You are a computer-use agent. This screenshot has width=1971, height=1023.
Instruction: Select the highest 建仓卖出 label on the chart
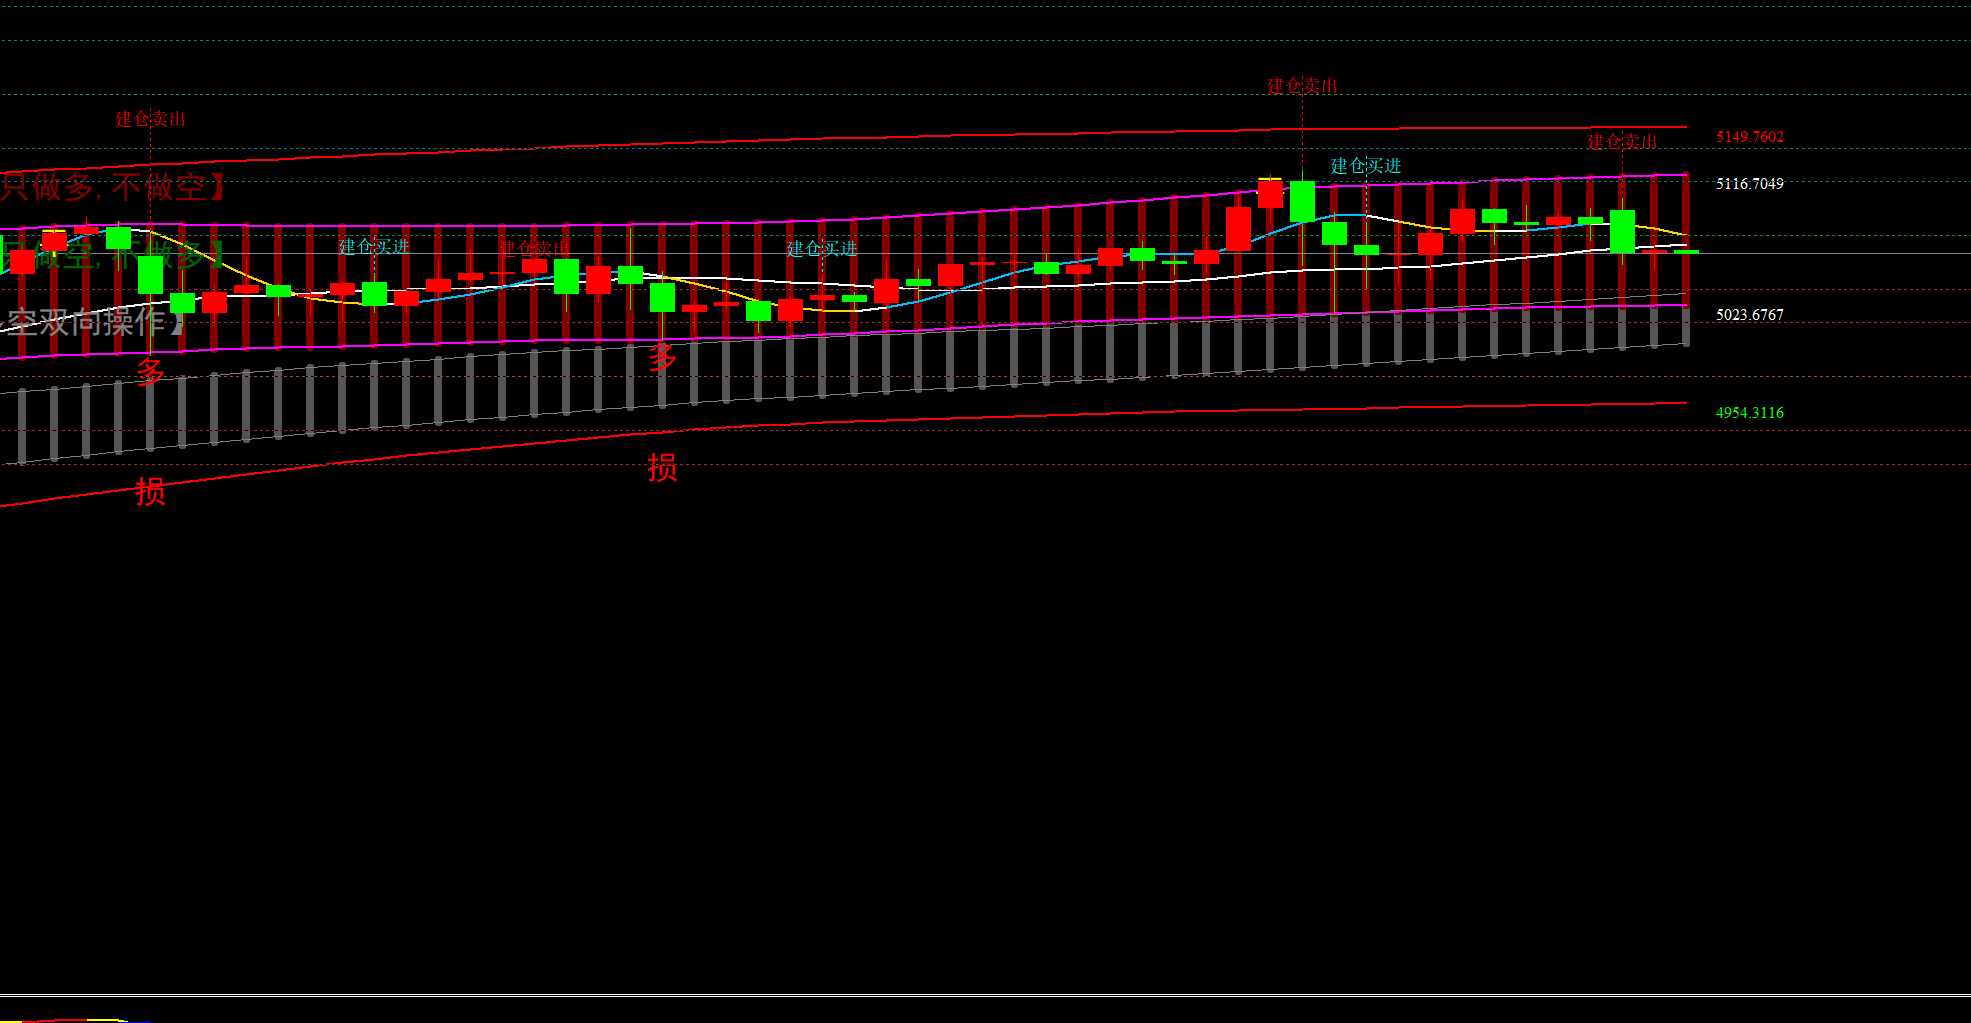click(x=1302, y=86)
